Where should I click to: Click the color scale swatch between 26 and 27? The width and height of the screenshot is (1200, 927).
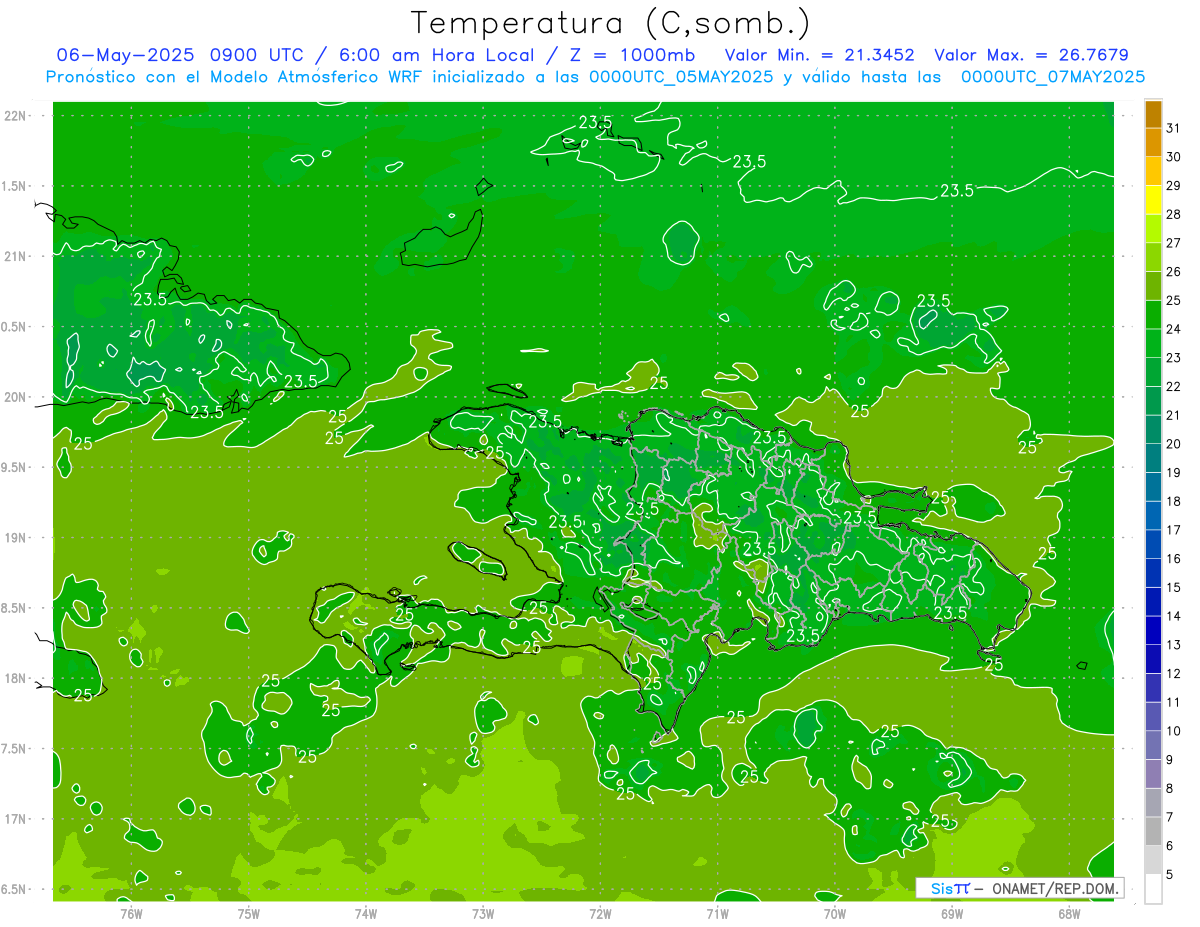point(1153,257)
